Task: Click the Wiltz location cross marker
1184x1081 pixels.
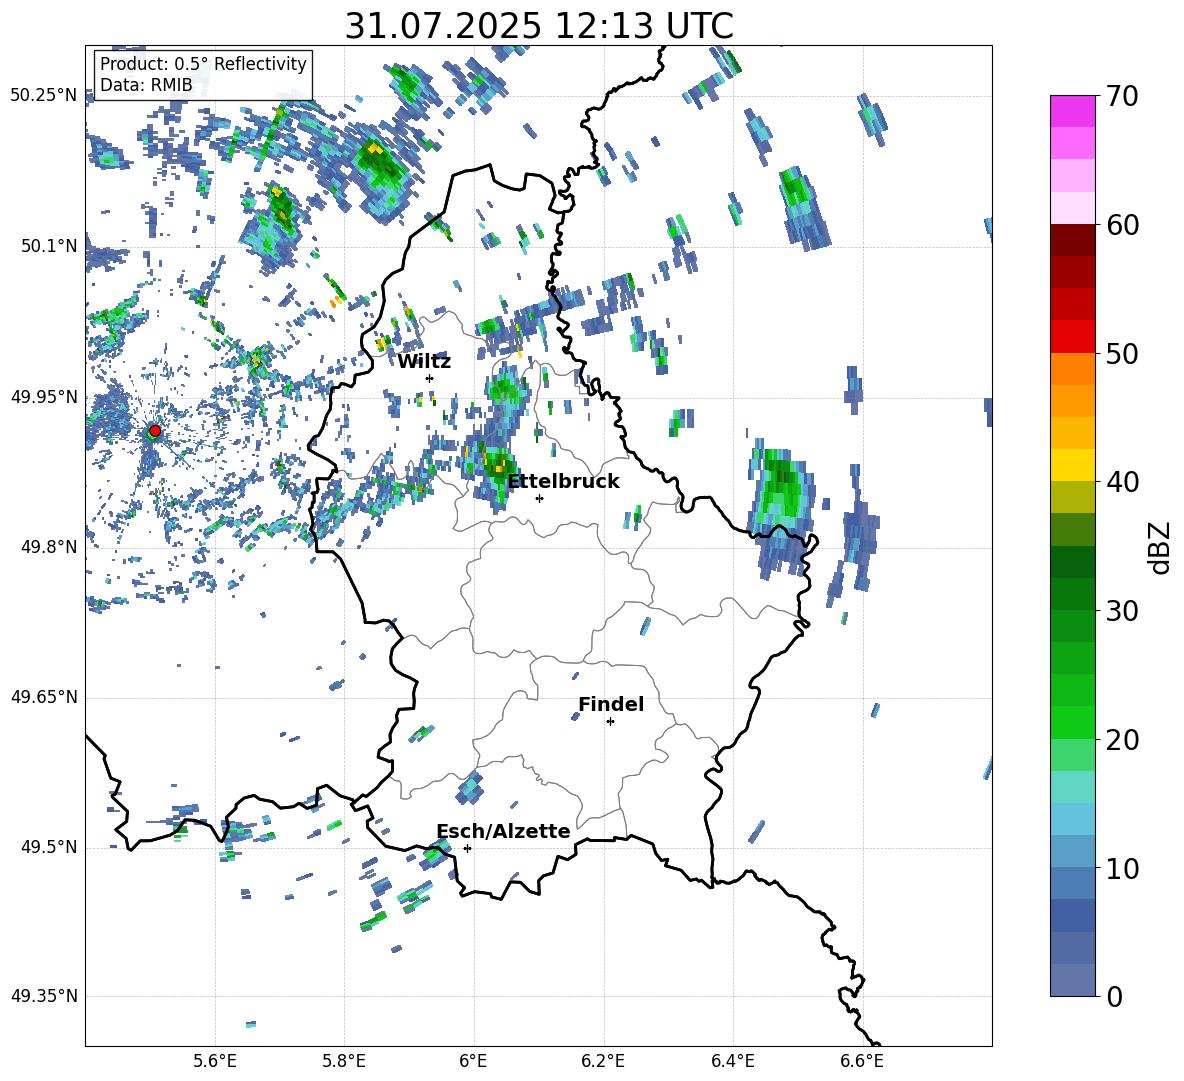Action: (x=430, y=378)
